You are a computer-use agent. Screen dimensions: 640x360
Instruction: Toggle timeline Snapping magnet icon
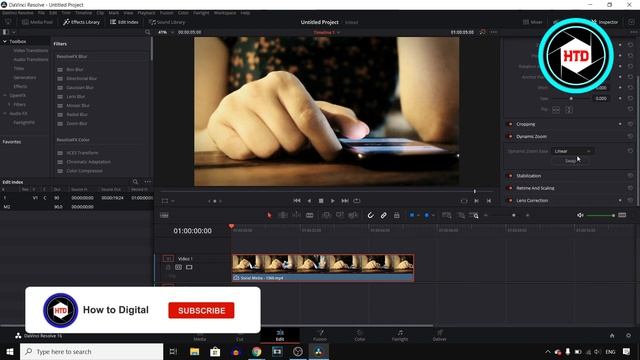(370, 215)
